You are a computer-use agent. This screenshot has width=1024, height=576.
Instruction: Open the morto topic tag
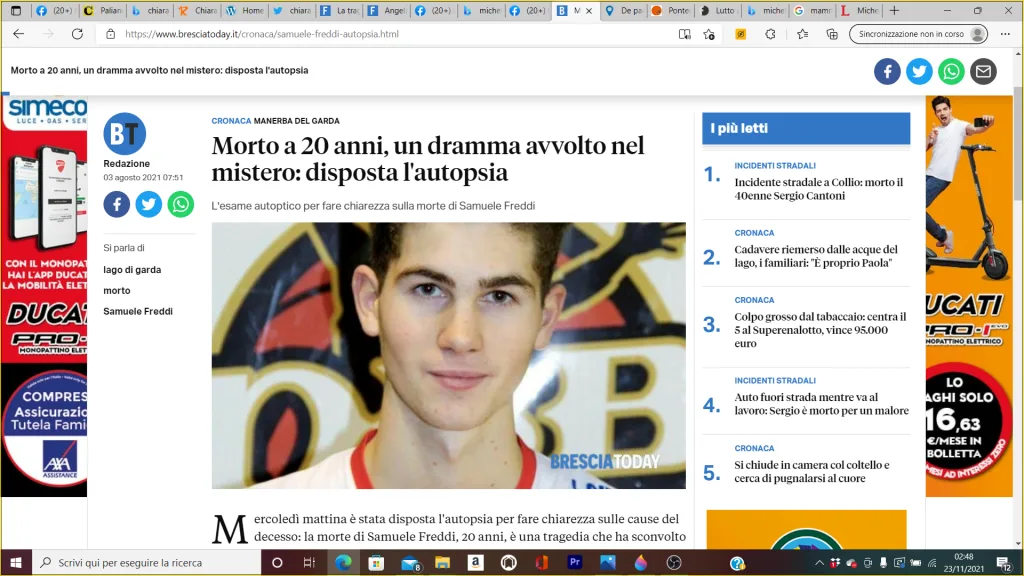(117, 291)
